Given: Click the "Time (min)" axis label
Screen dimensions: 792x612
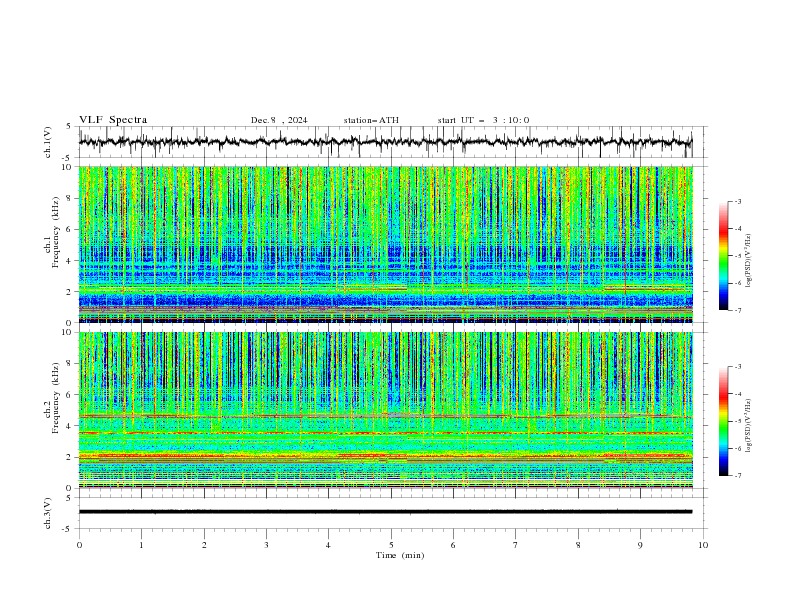Looking at the screenshot, I should pos(400,555).
